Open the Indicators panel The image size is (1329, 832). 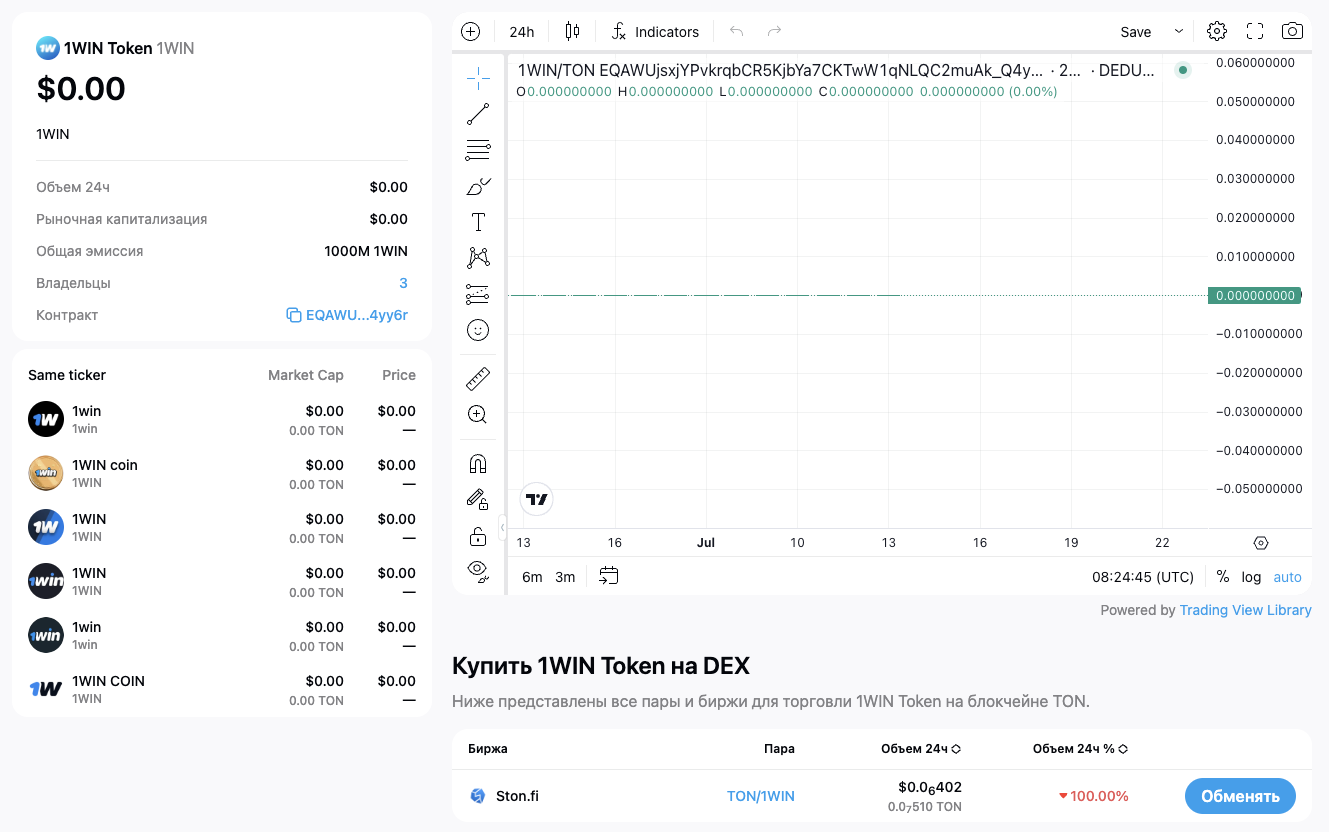tap(655, 31)
